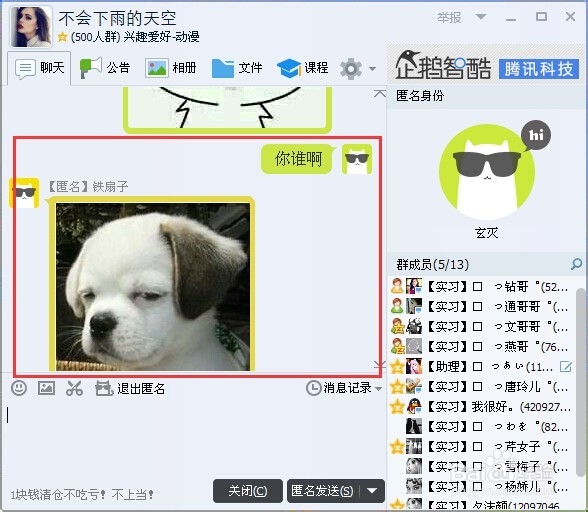The height and width of the screenshot is (512, 588).
Task: Click the (500人群) 兴趣爱好-动漫 label
Action: click(135, 37)
